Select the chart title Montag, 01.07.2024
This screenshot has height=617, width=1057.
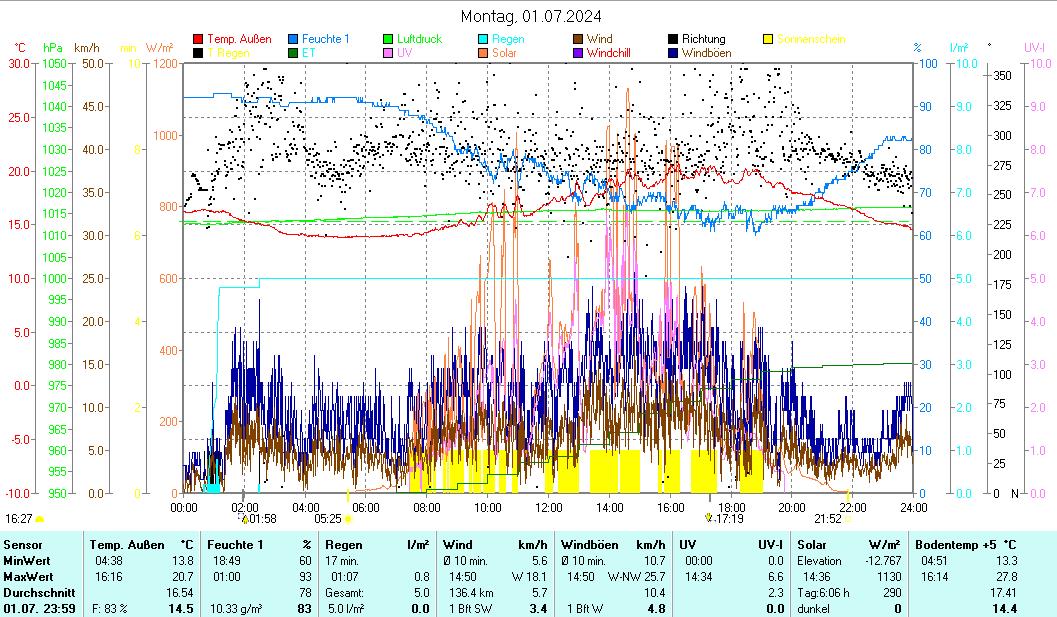[x=531, y=16]
